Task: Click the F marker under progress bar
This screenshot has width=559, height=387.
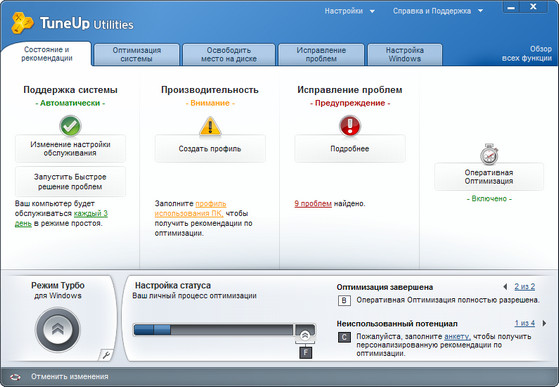Action: tap(306, 353)
